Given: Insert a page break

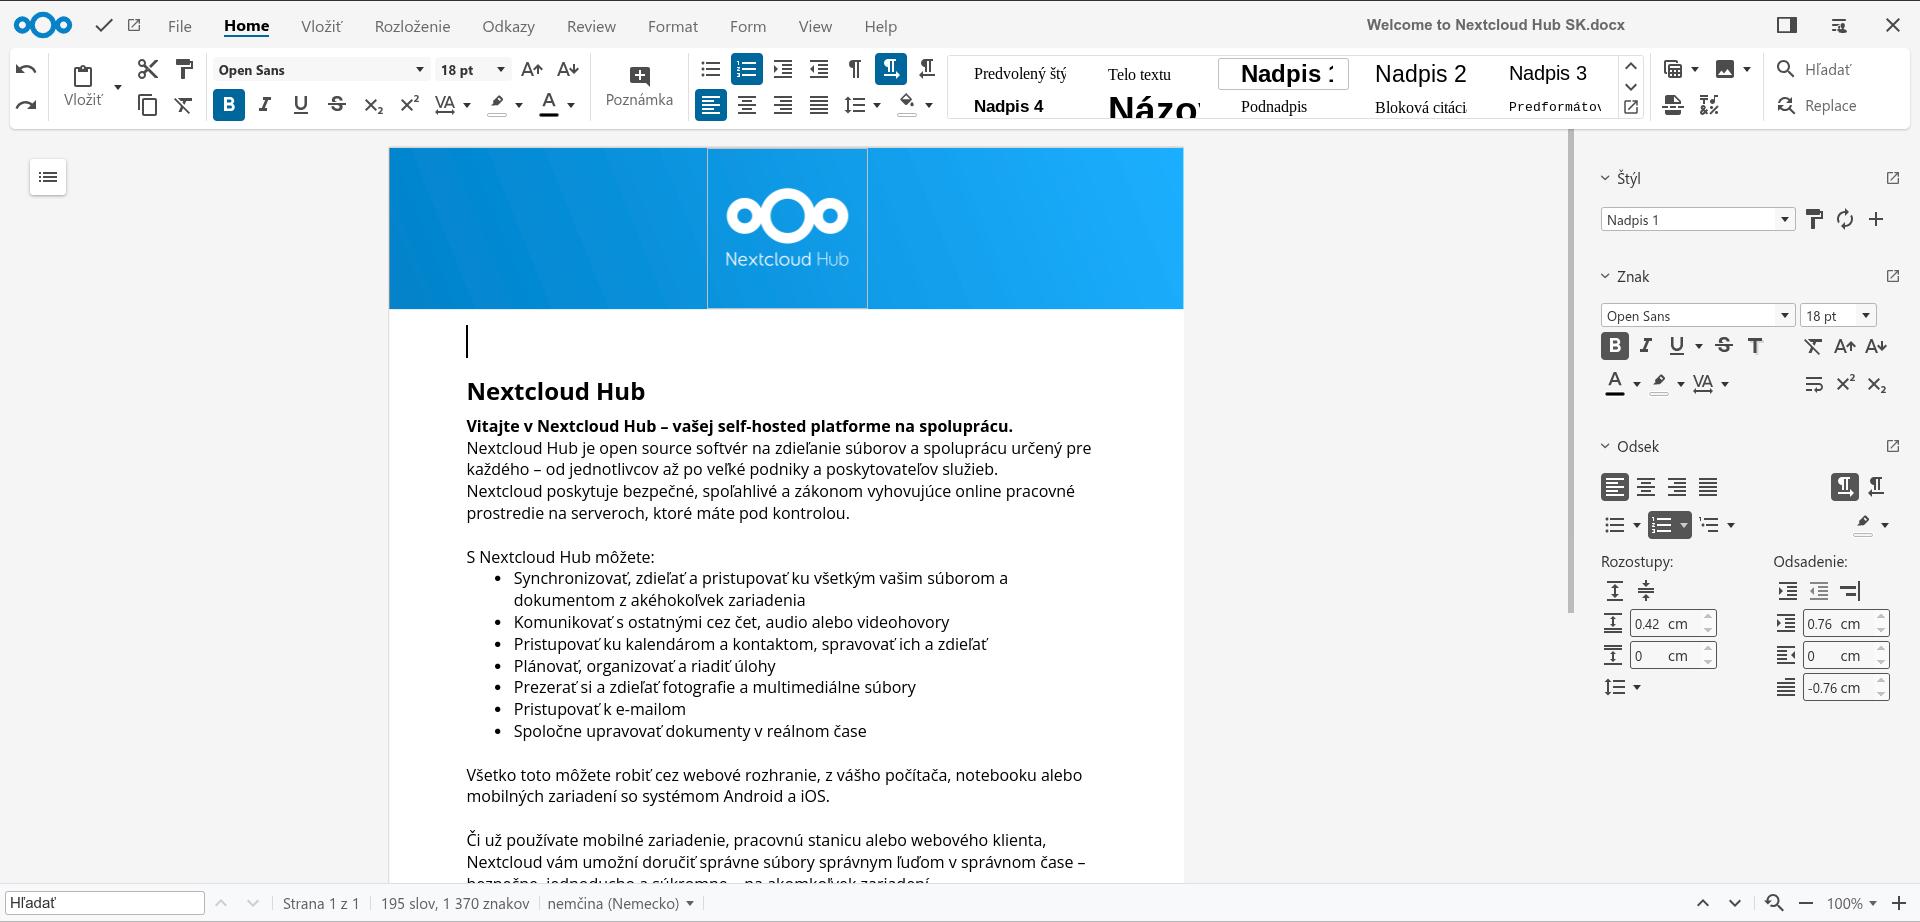Looking at the screenshot, I should 1673,105.
